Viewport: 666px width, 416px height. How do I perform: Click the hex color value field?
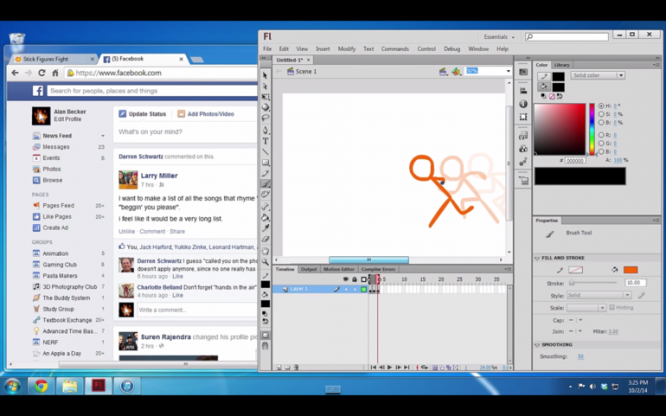[x=577, y=160]
